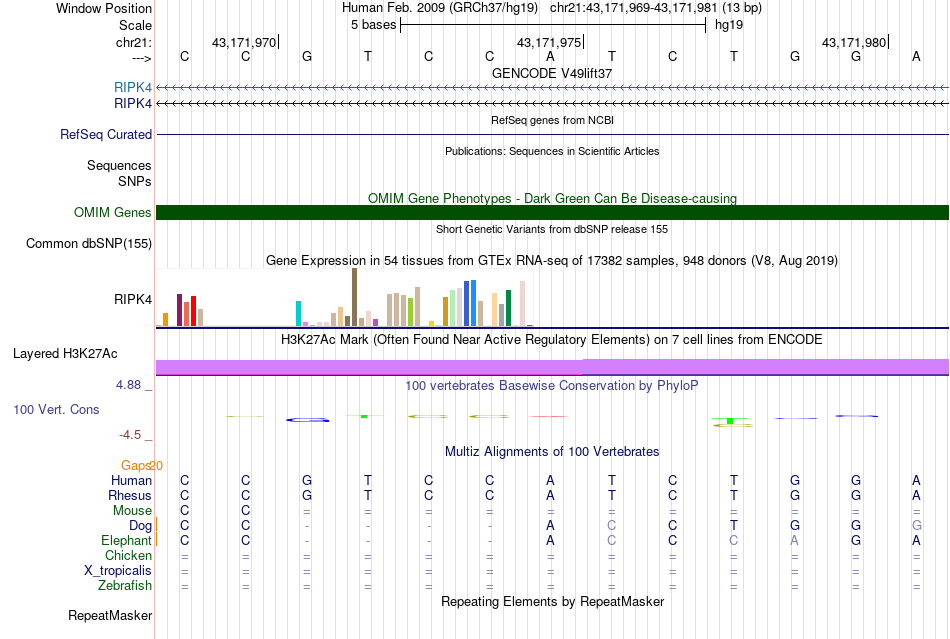
Task: Click the '--->' strand direction arrow
Action: coord(142,58)
